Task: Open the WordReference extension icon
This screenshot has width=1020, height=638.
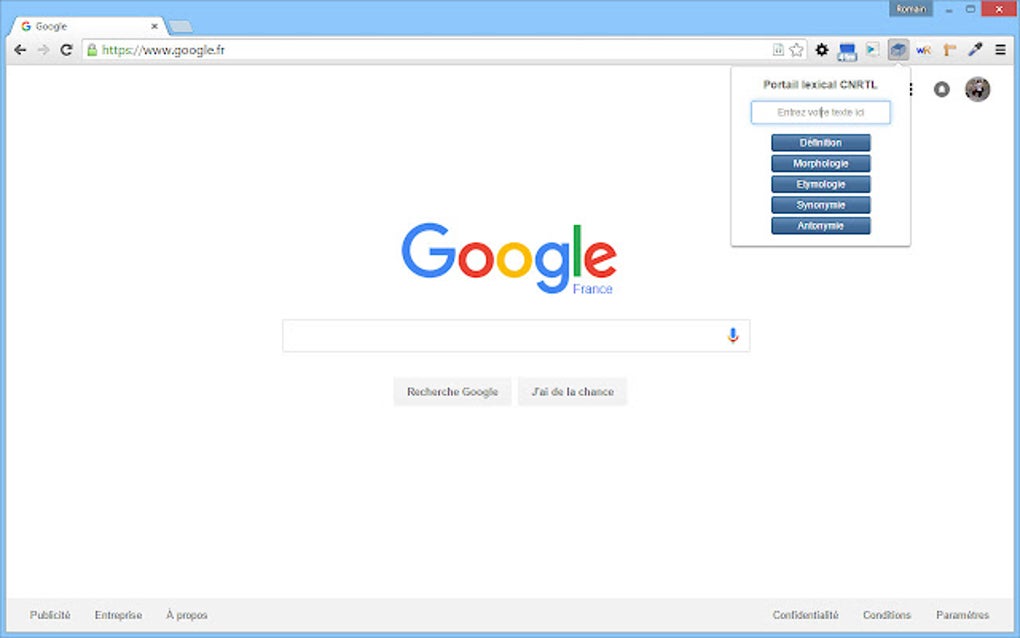Action: (x=922, y=49)
